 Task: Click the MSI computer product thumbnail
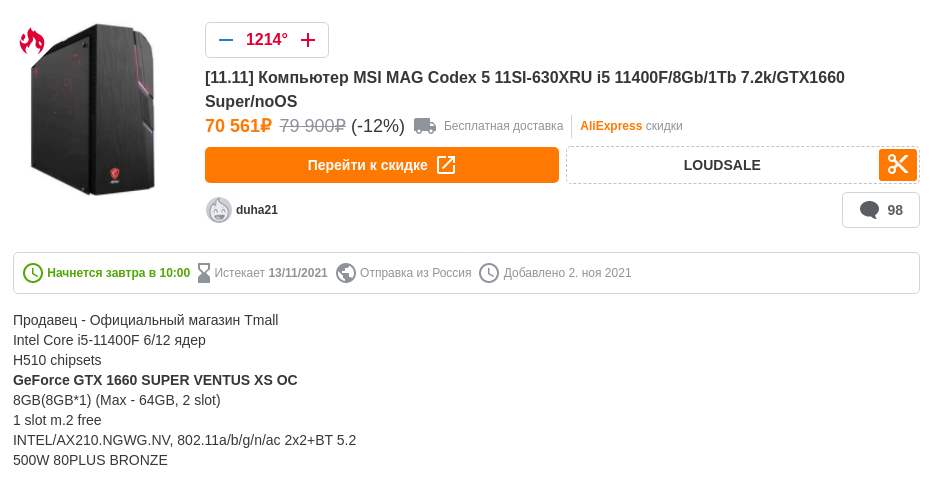pos(93,108)
